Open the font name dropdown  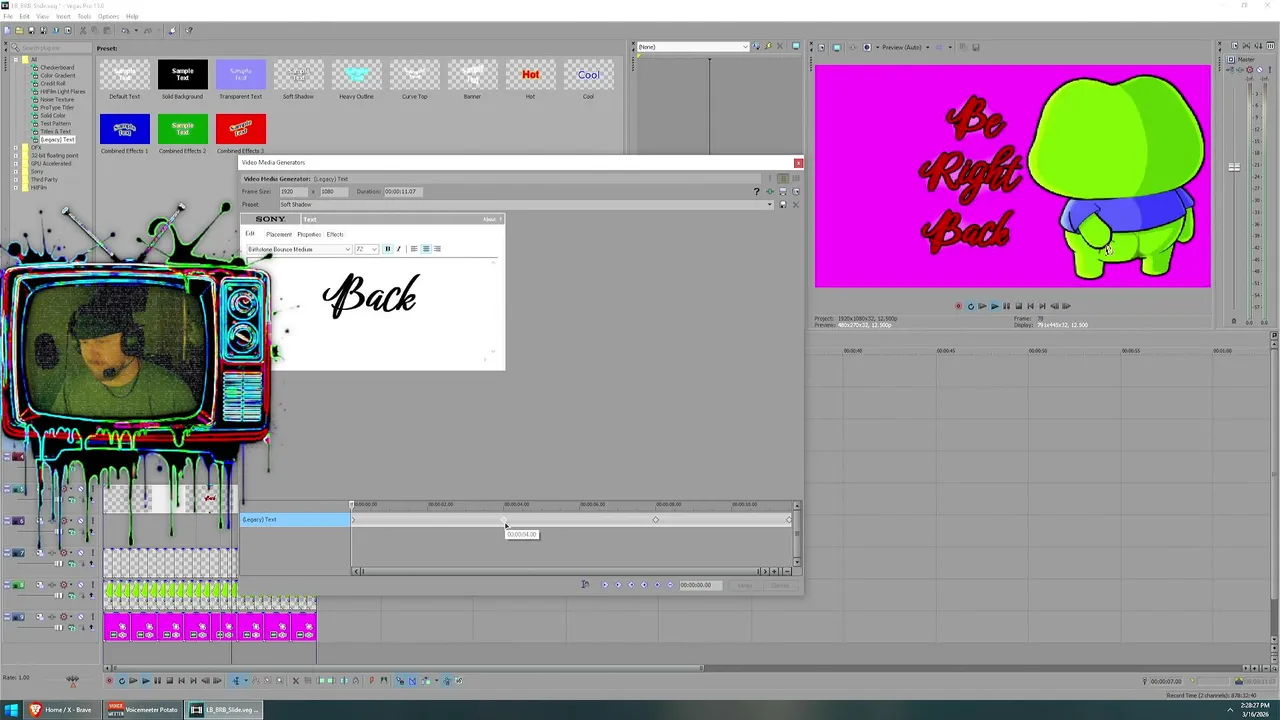(x=348, y=249)
